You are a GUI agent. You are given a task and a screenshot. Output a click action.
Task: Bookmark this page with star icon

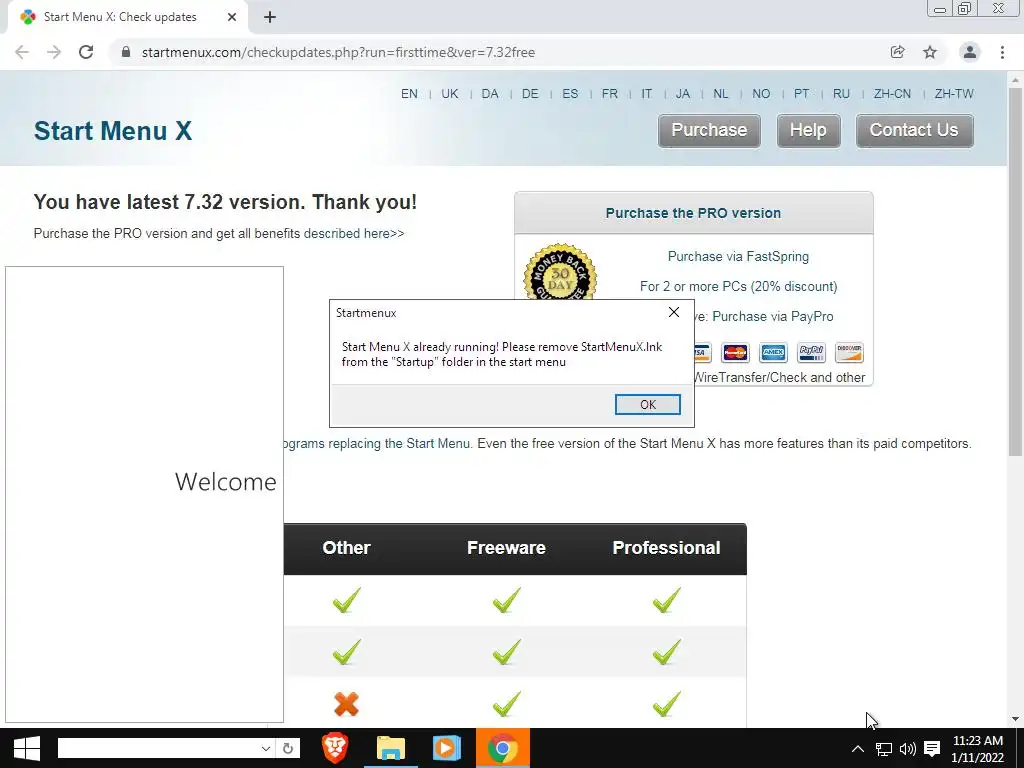(930, 52)
